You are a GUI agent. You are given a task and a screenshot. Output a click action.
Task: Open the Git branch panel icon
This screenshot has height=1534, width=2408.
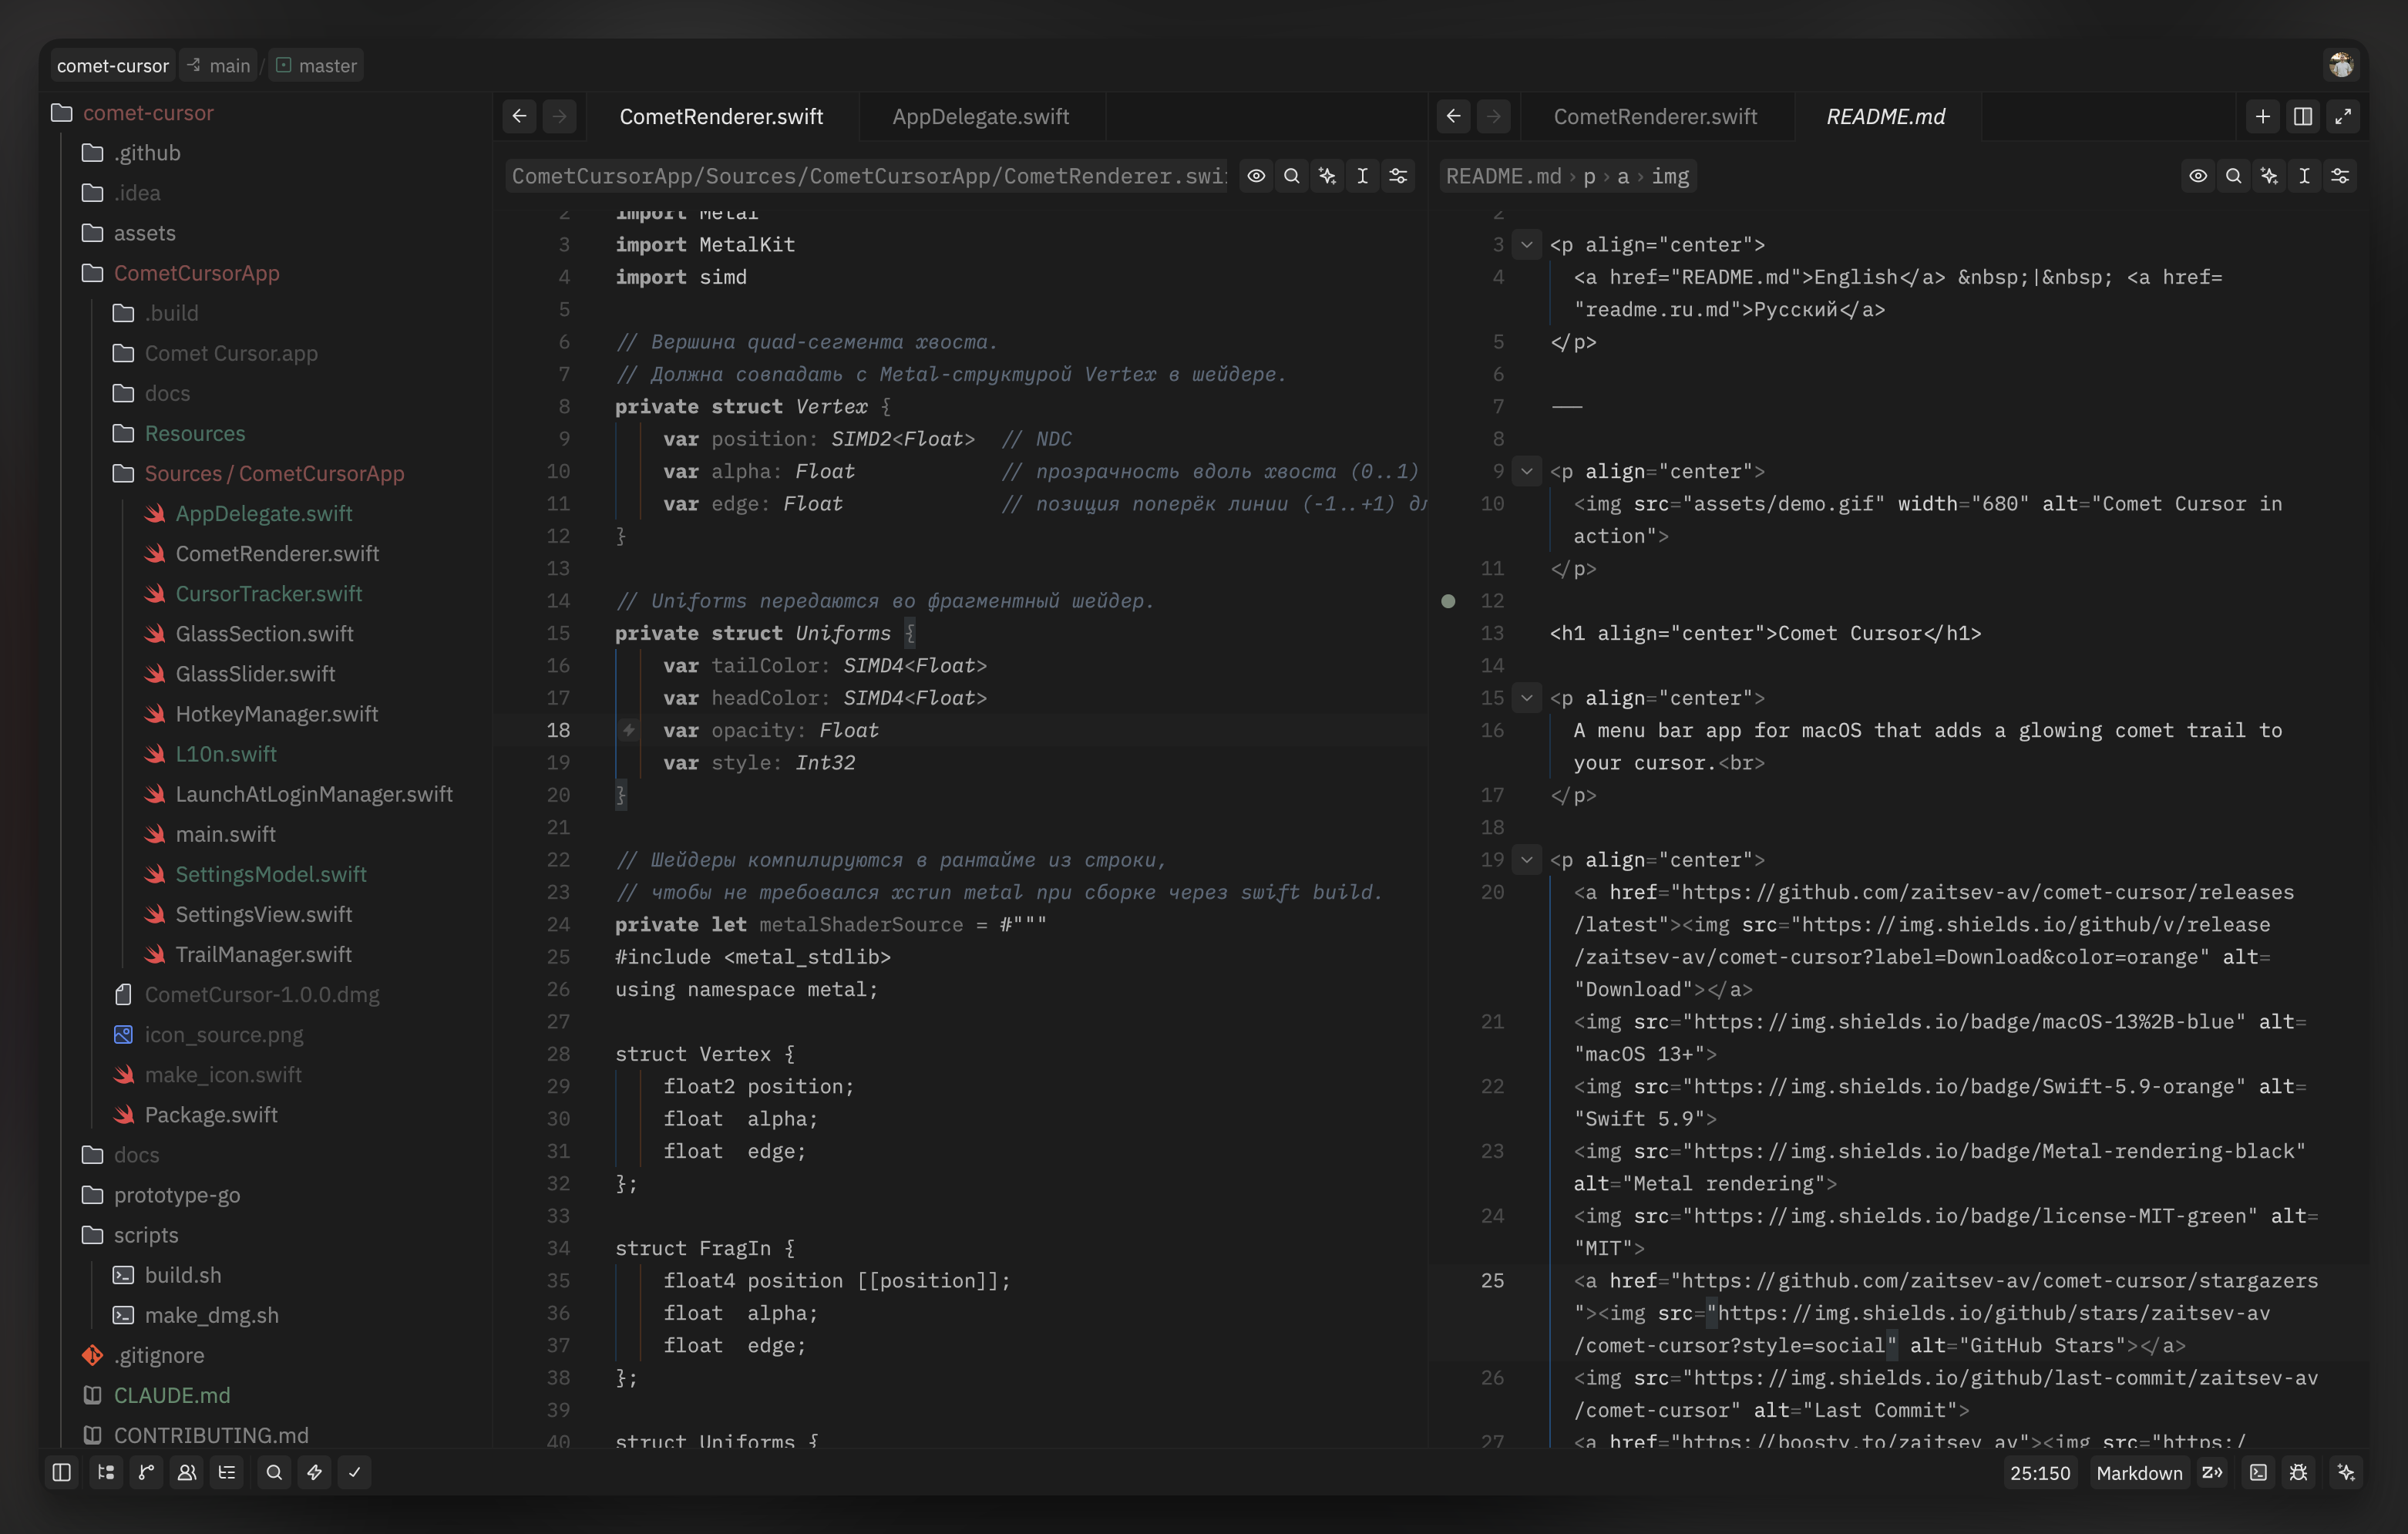click(x=146, y=1472)
